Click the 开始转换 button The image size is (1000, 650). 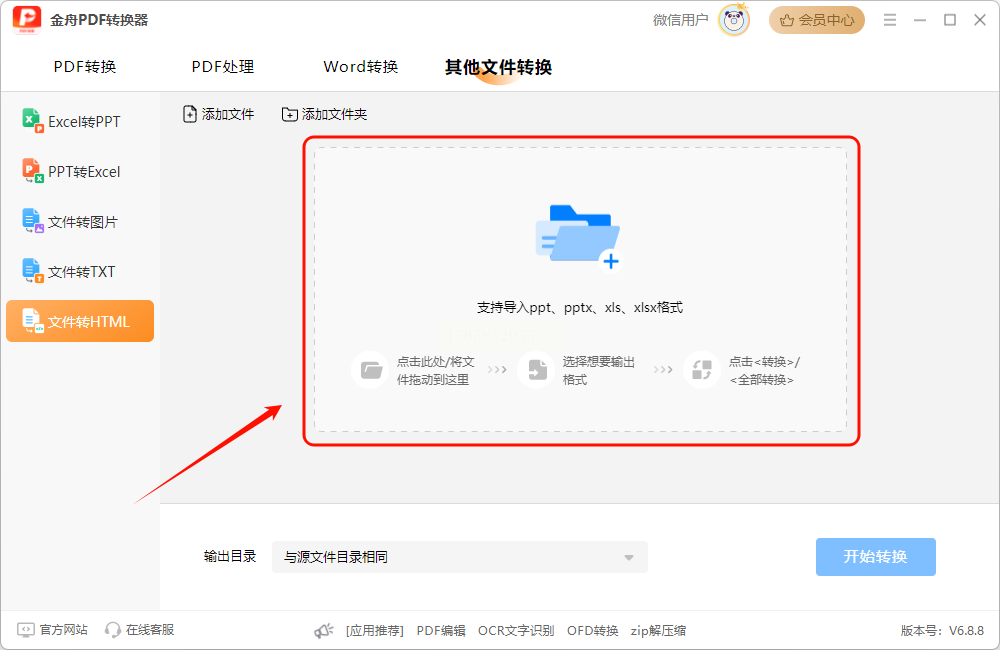[x=876, y=557]
